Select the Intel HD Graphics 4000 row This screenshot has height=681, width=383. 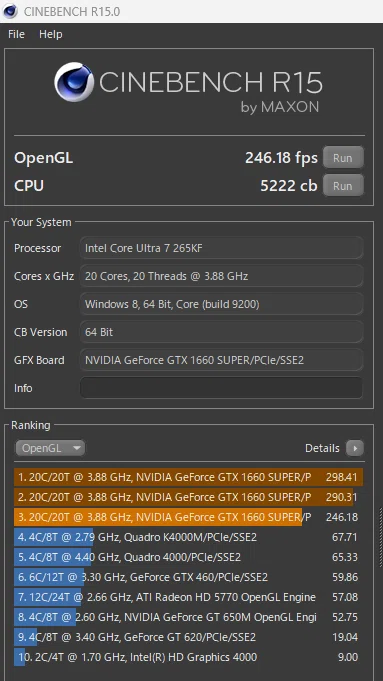(188, 657)
